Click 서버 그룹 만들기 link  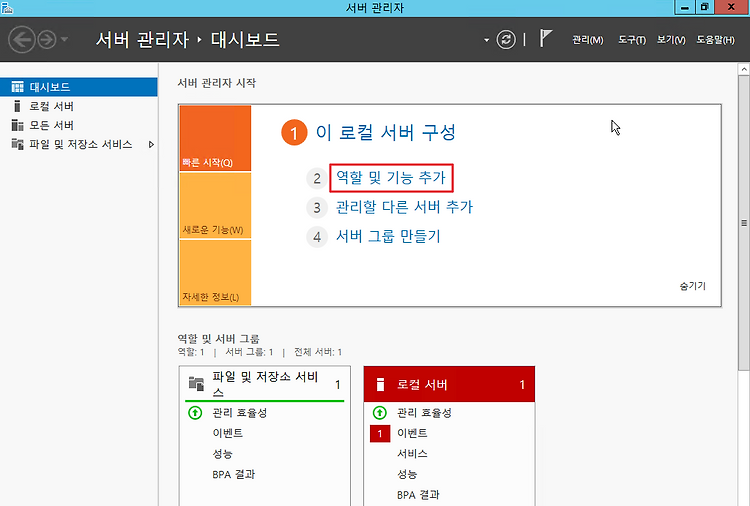click(x=388, y=236)
